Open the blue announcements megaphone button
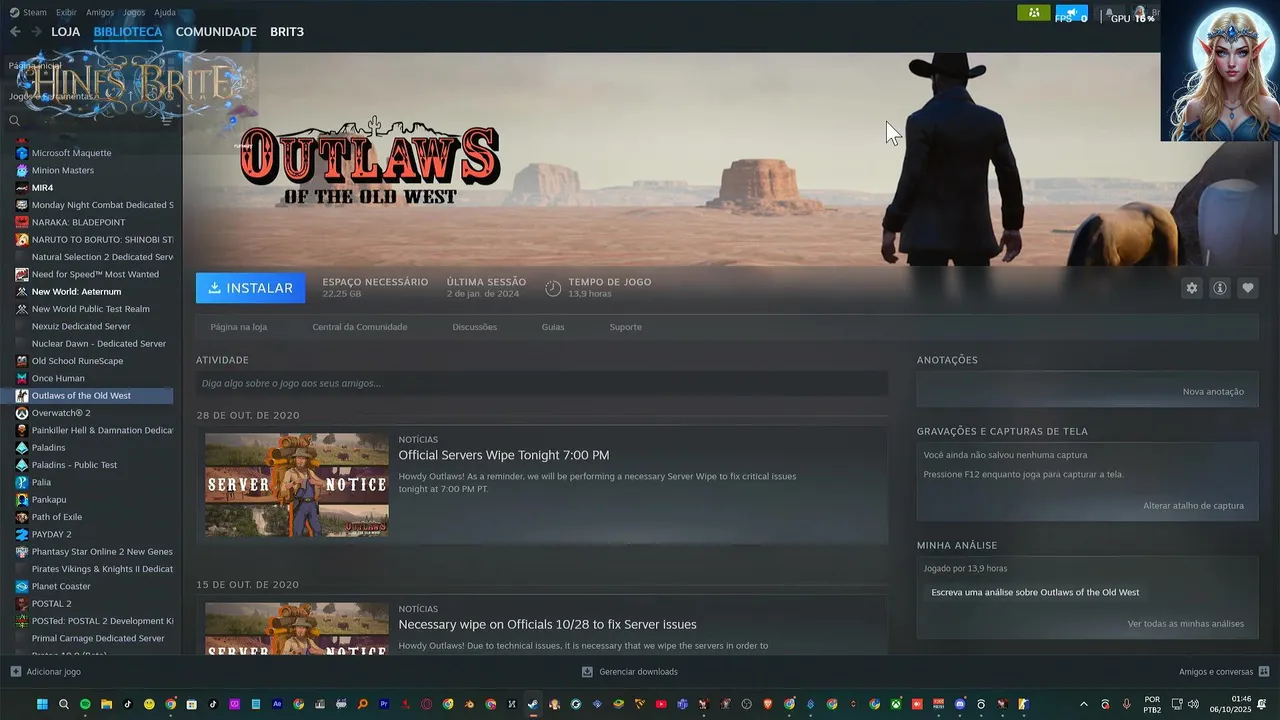This screenshot has width=1280, height=720. click(1071, 13)
